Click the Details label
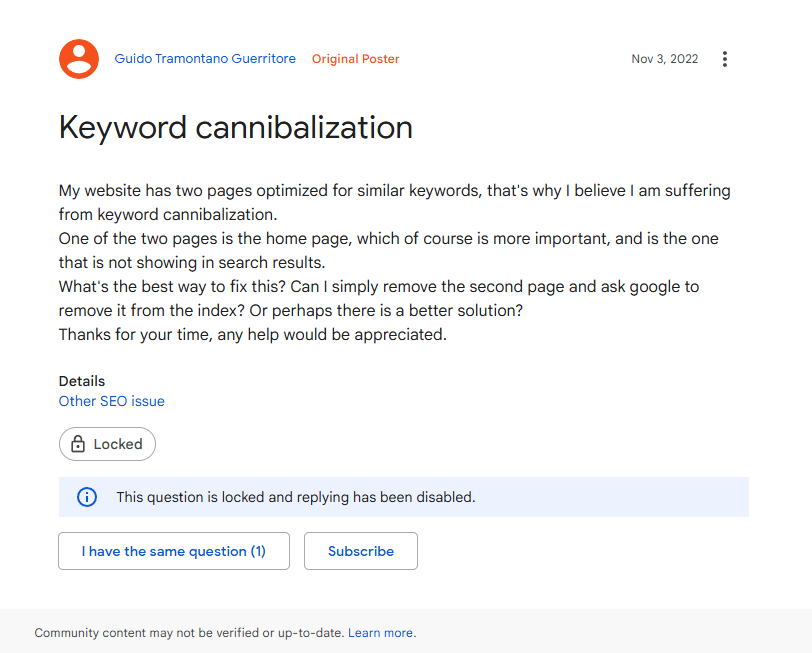This screenshot has height=653, width=812. click(x=82, y=381)
